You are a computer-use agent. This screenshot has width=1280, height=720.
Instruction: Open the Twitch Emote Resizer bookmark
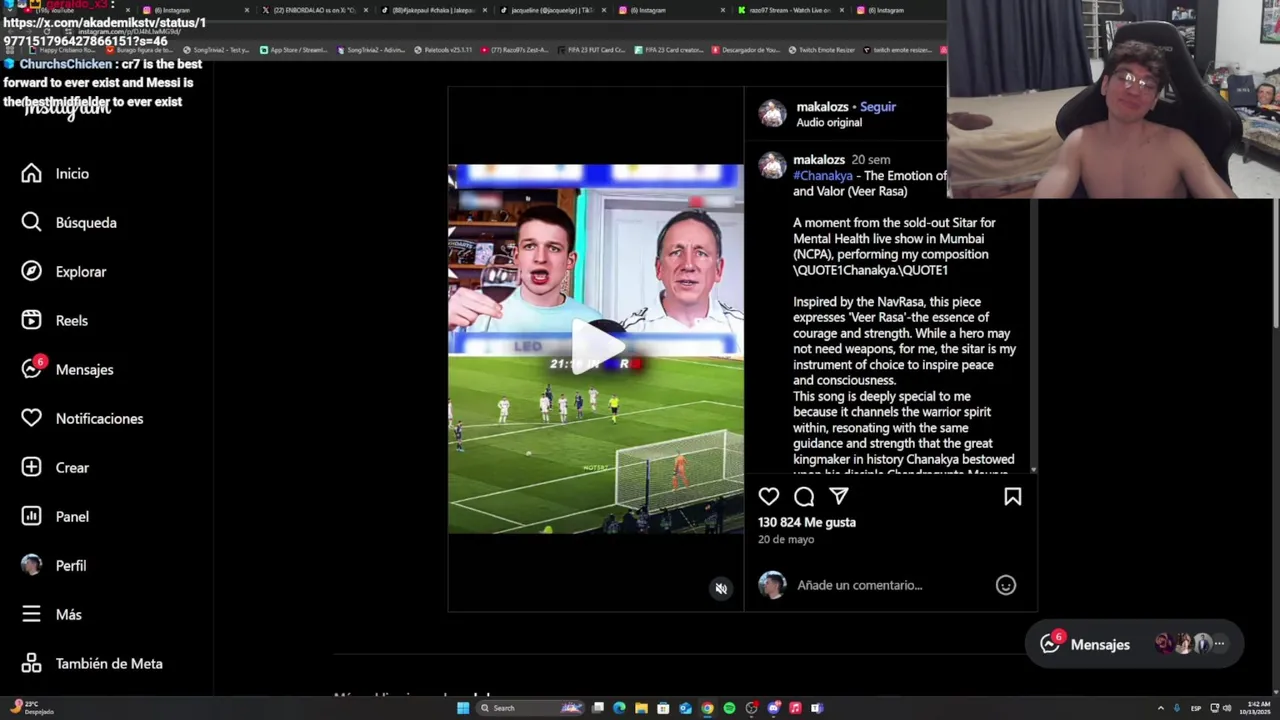click(x=821, y=50)
